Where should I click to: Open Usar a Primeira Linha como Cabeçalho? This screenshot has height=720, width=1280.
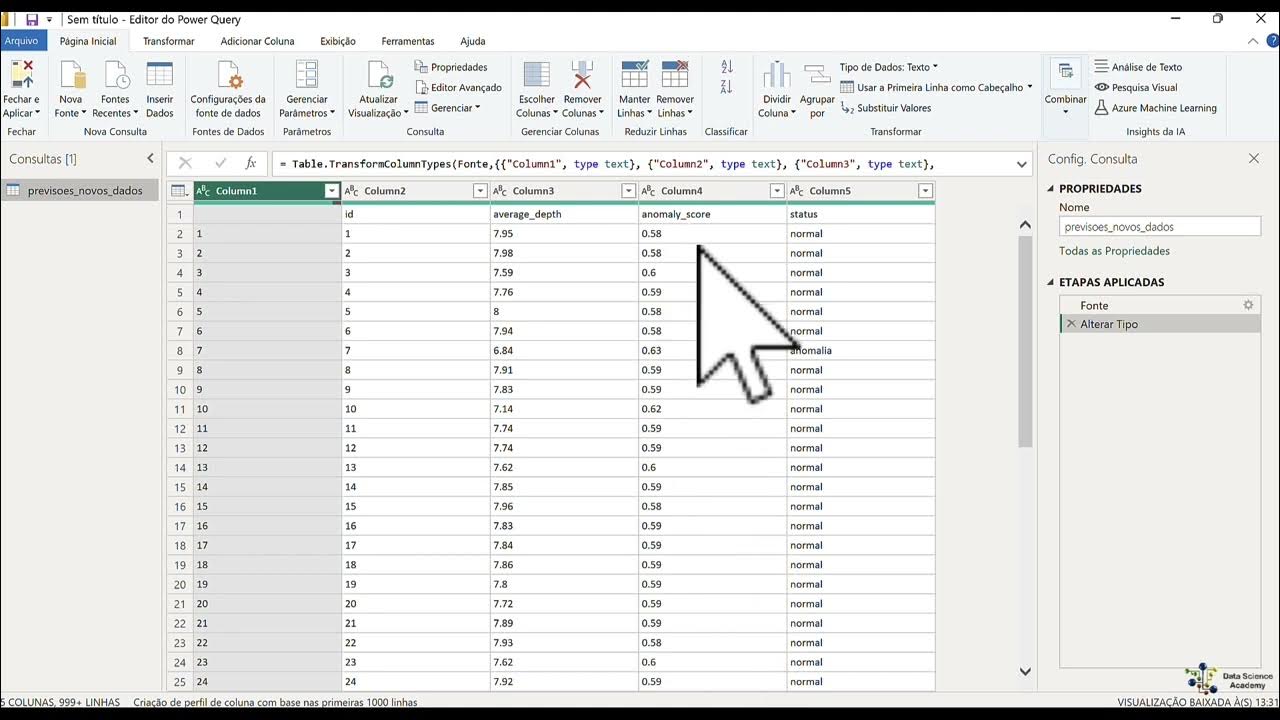click(936, 87)
